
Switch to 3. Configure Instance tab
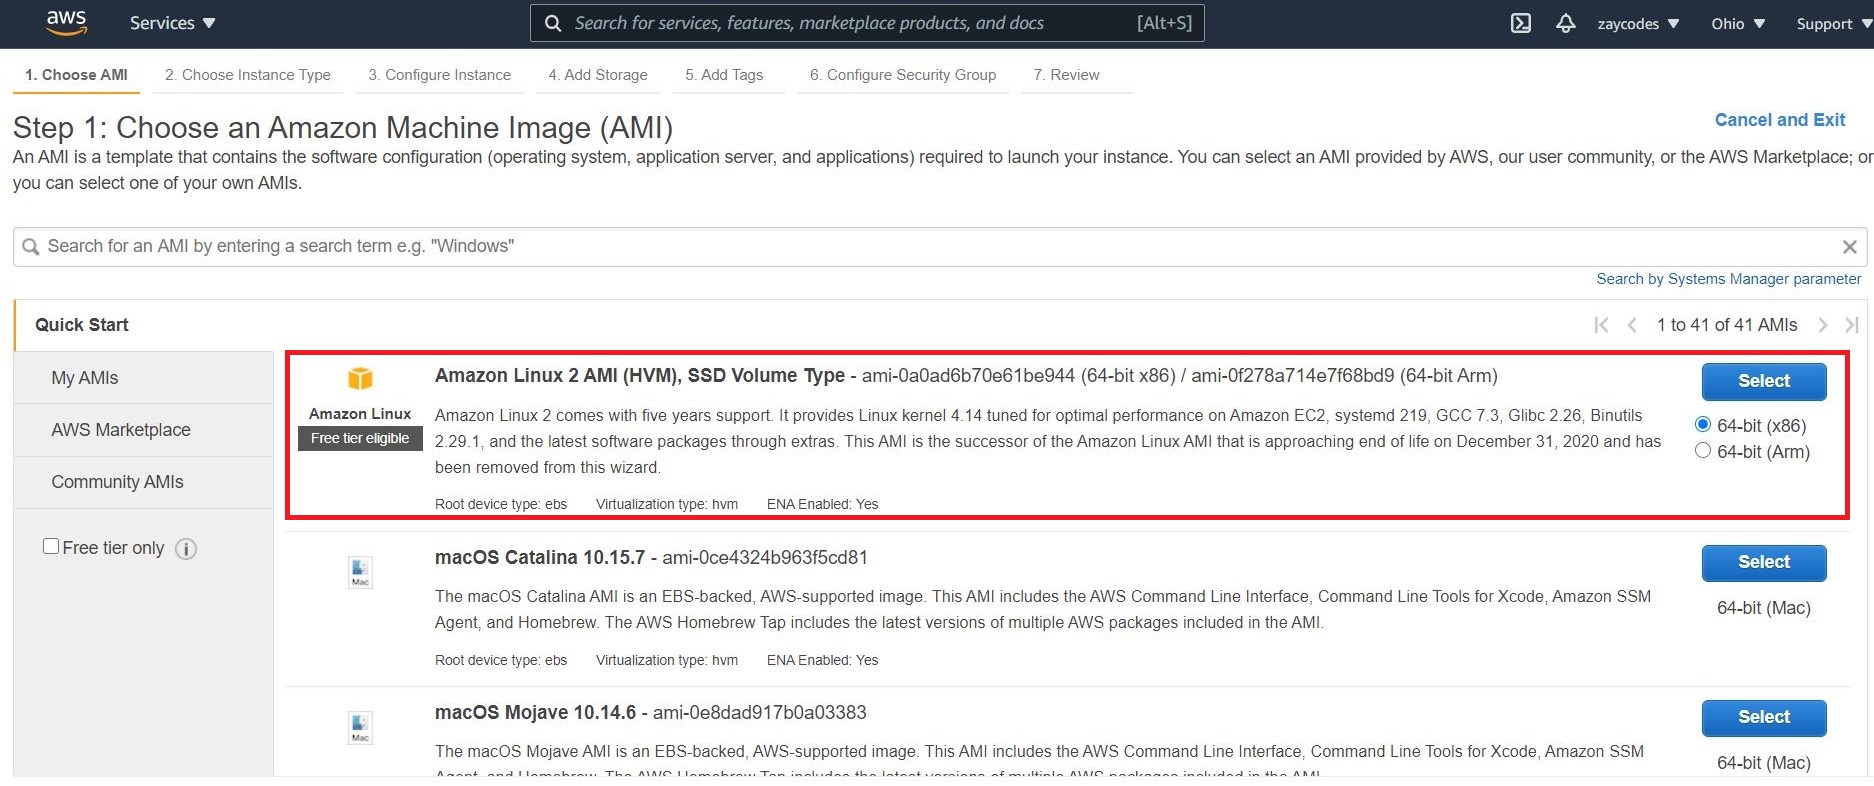[440, 75]
